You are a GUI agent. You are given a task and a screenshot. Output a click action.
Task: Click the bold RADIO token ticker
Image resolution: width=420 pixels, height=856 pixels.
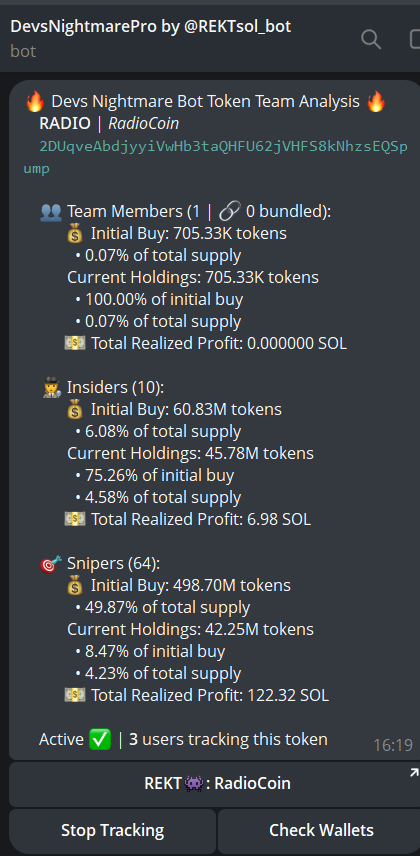64,124
